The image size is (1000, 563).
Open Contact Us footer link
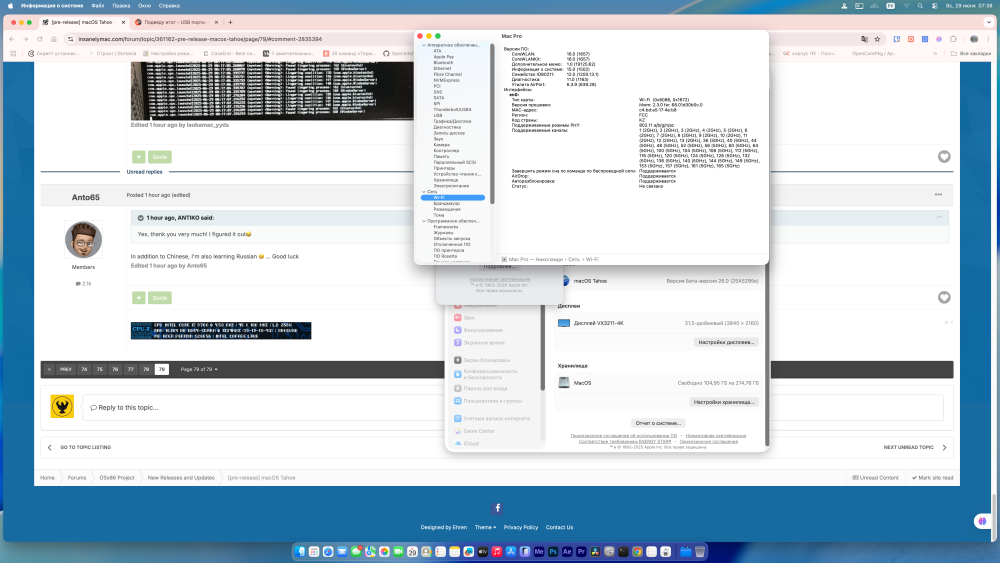point(559,527)
